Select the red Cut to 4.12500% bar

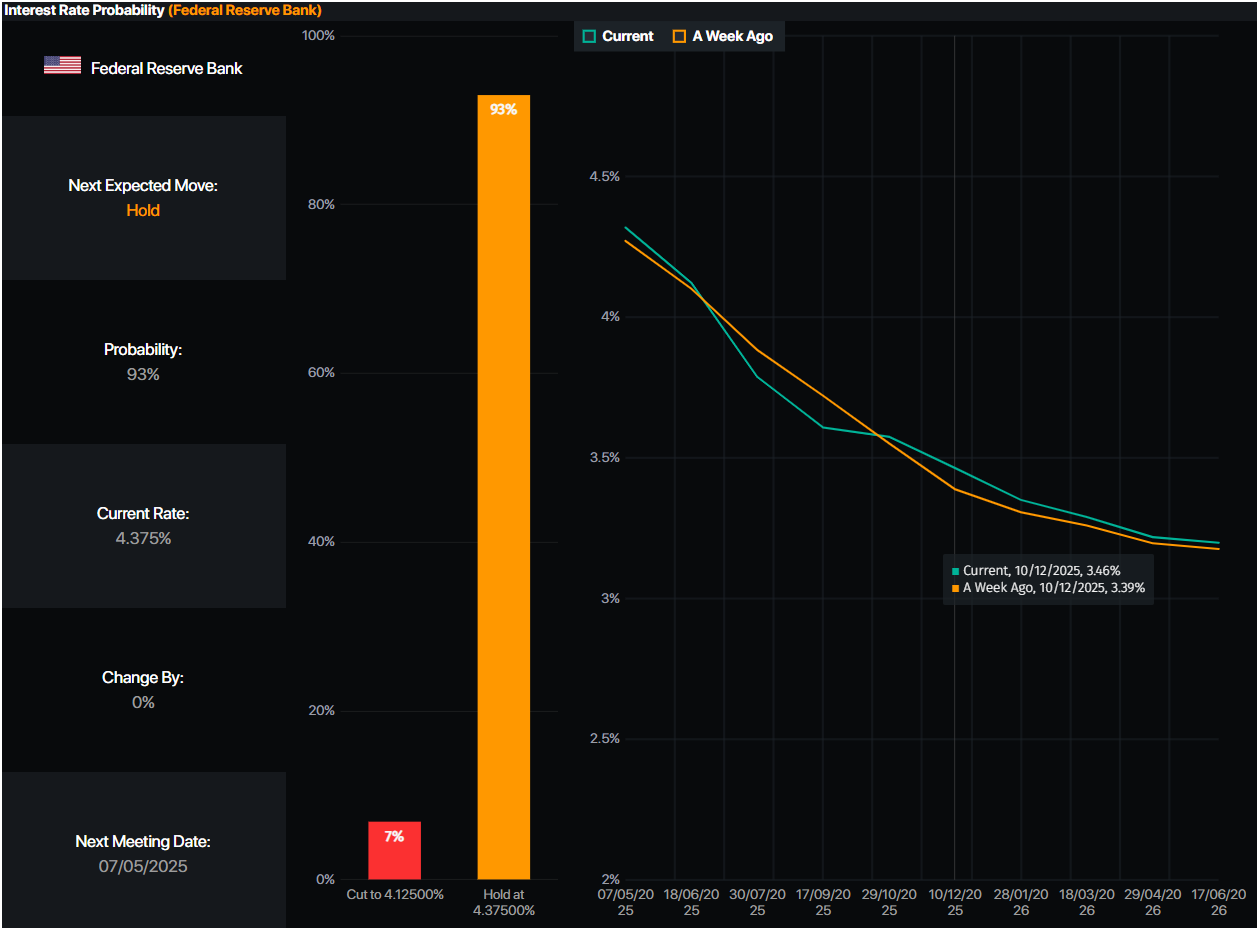point(397,850)
